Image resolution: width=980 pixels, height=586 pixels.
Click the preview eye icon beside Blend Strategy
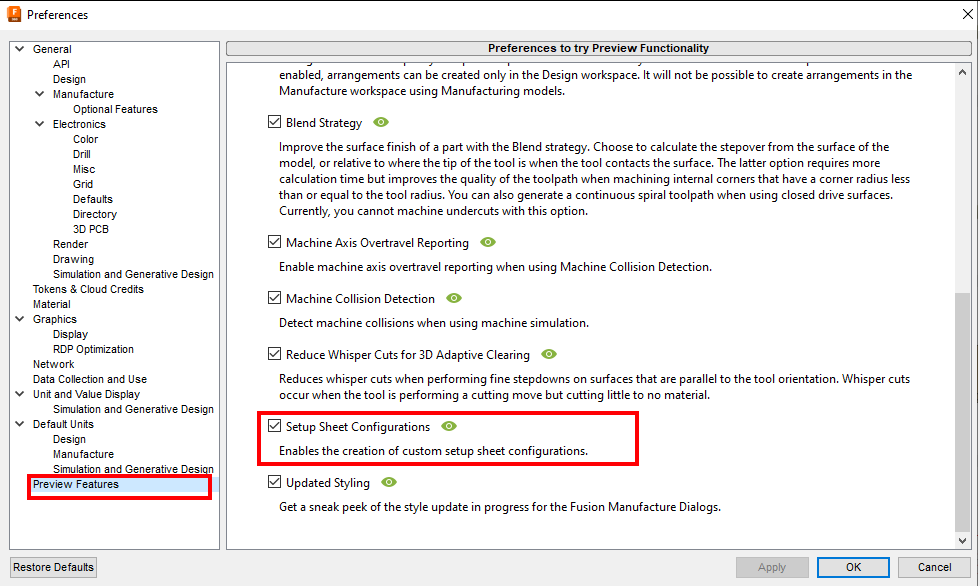pos(380,123)
